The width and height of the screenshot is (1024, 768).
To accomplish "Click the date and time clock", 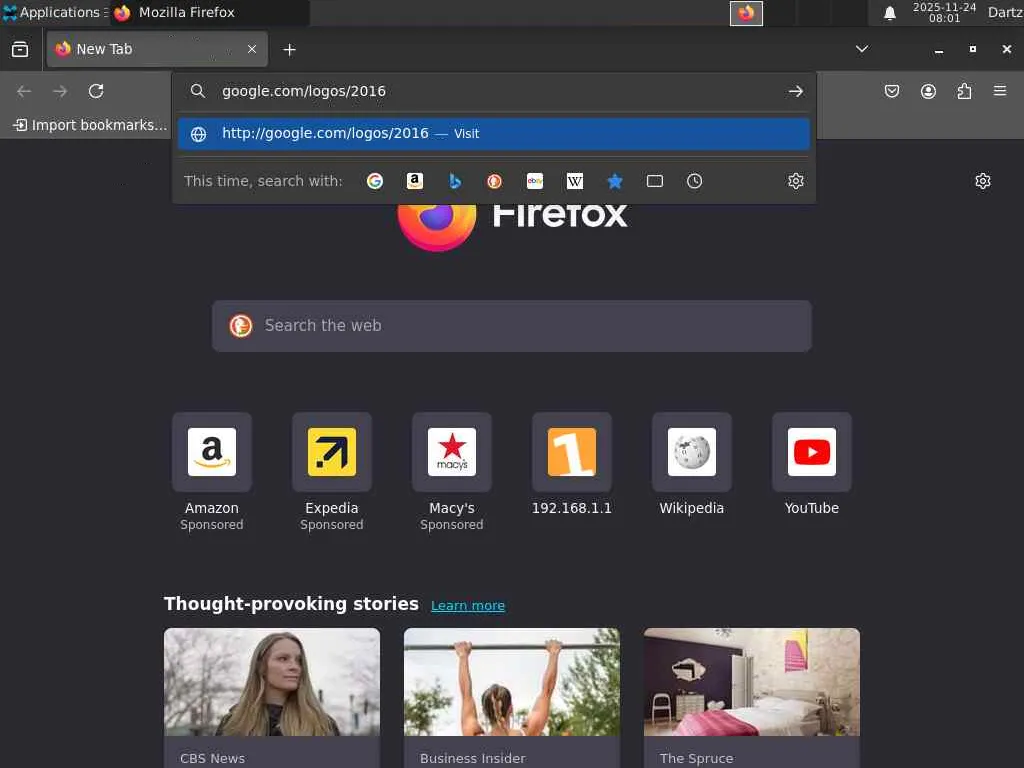I will click(944, 12).
